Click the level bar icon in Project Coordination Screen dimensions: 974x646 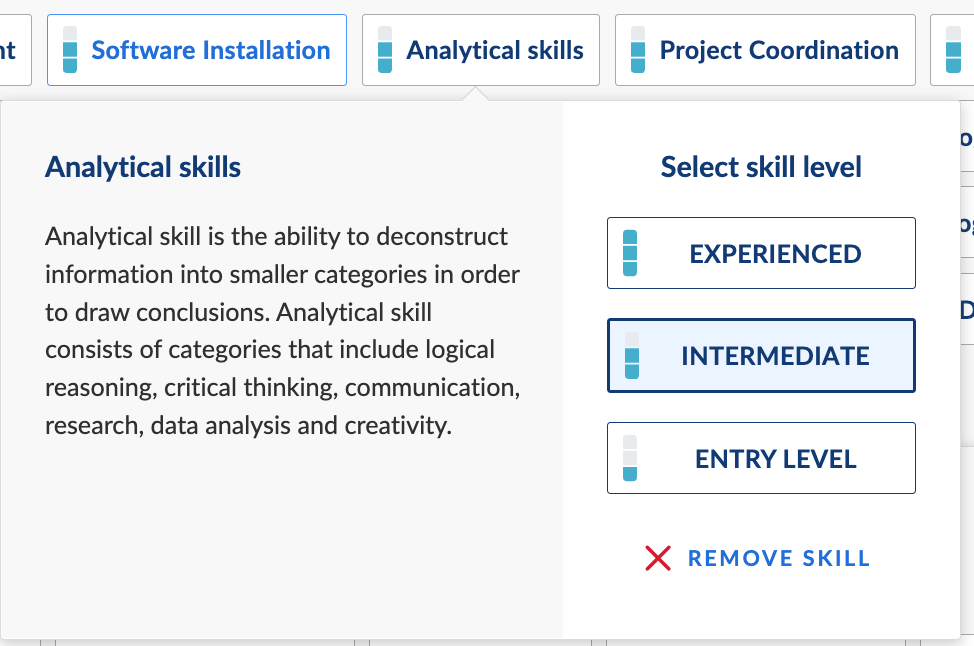(x=638, y=50)
